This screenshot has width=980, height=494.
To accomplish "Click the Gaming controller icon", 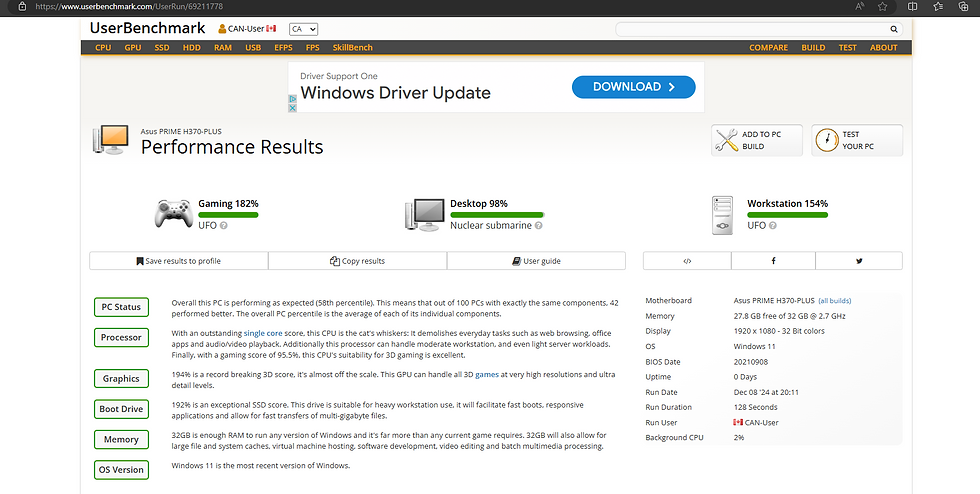I will pyautogui.click(x=173, y=214).
